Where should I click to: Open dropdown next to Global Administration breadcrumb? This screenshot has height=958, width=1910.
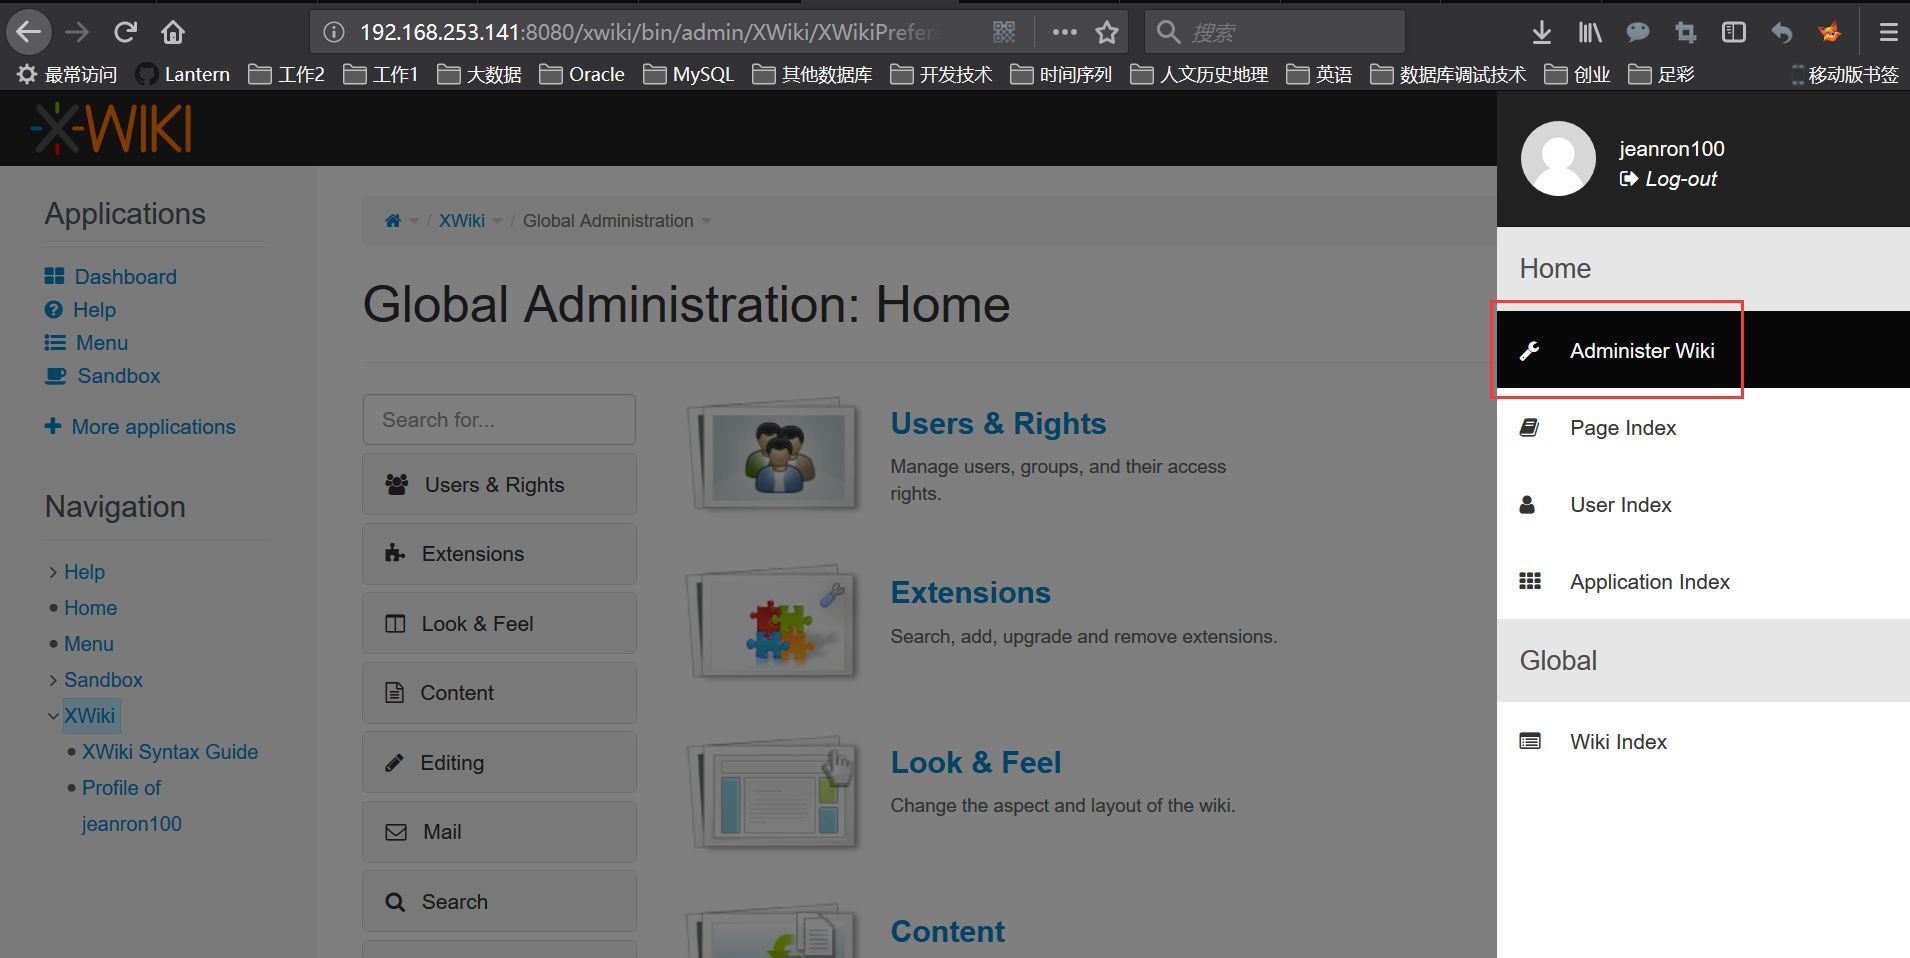pos(706,221)
